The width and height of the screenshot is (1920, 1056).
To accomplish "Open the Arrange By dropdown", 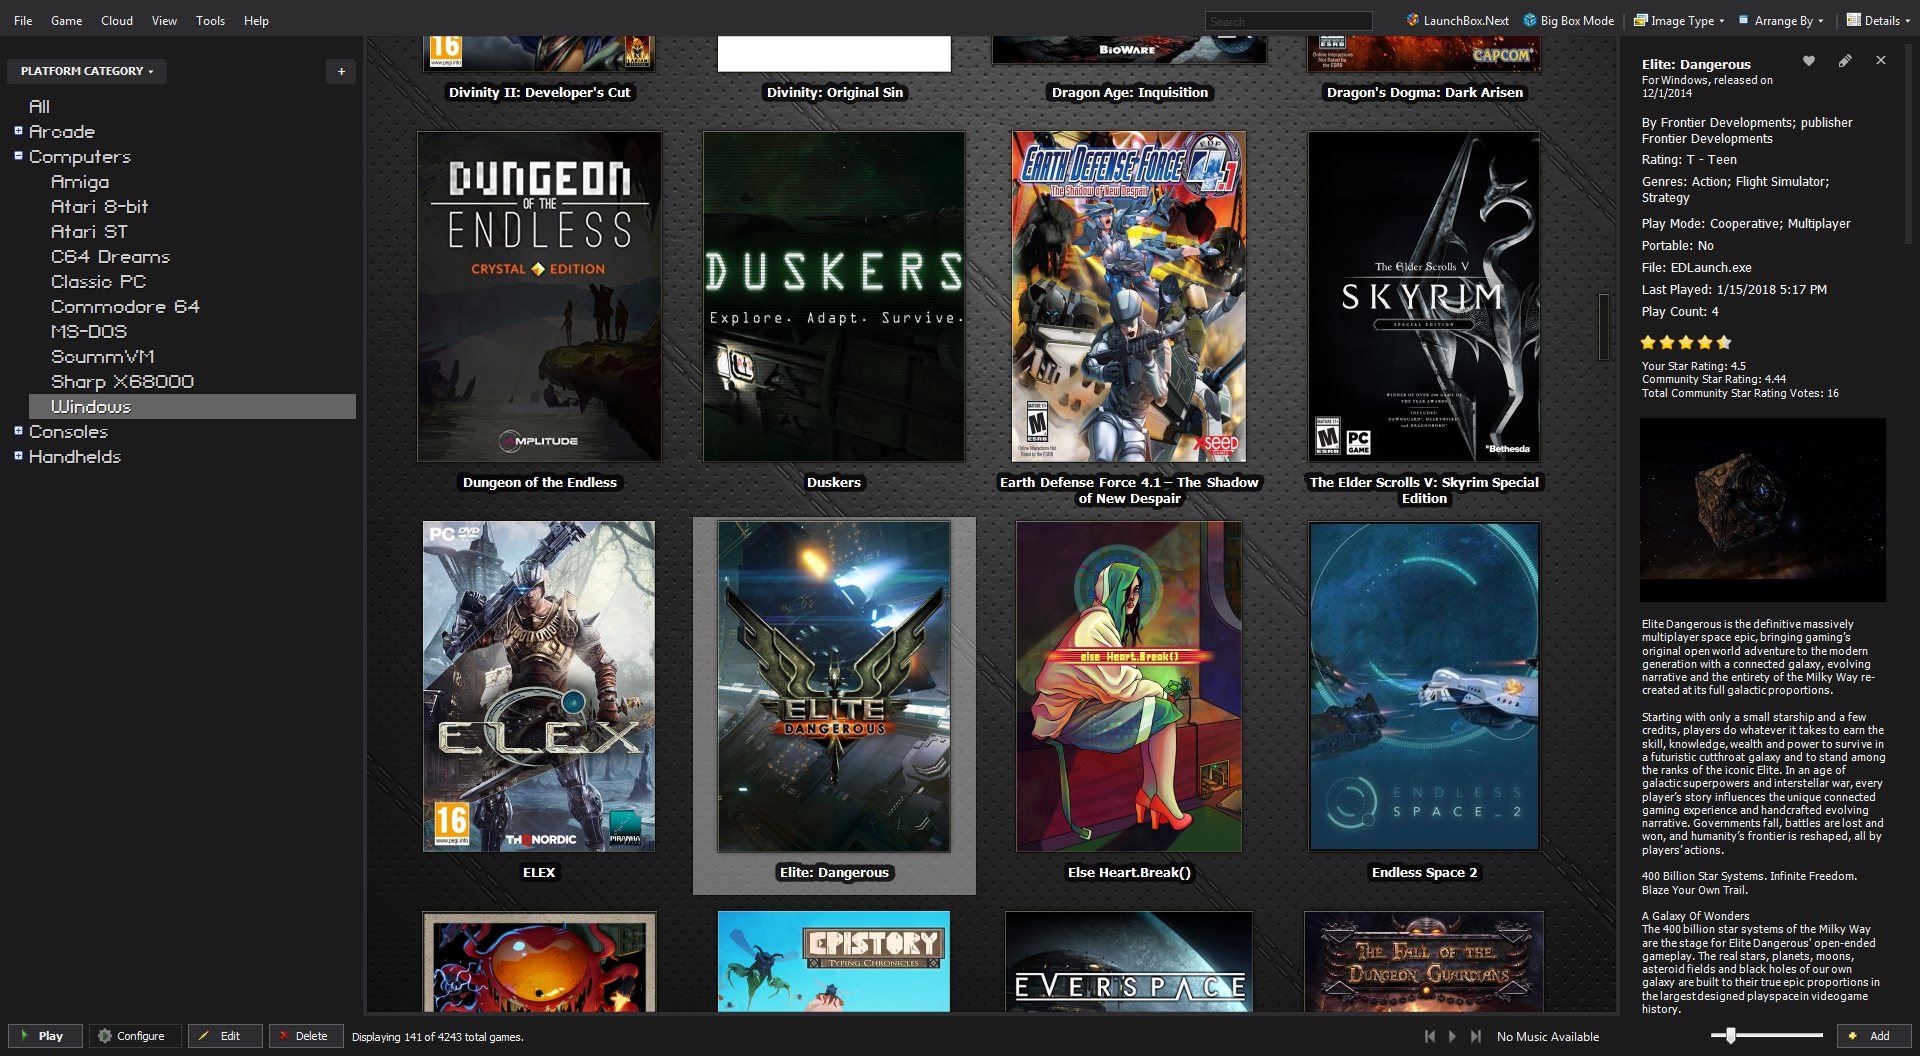I will click(1781, 20).
